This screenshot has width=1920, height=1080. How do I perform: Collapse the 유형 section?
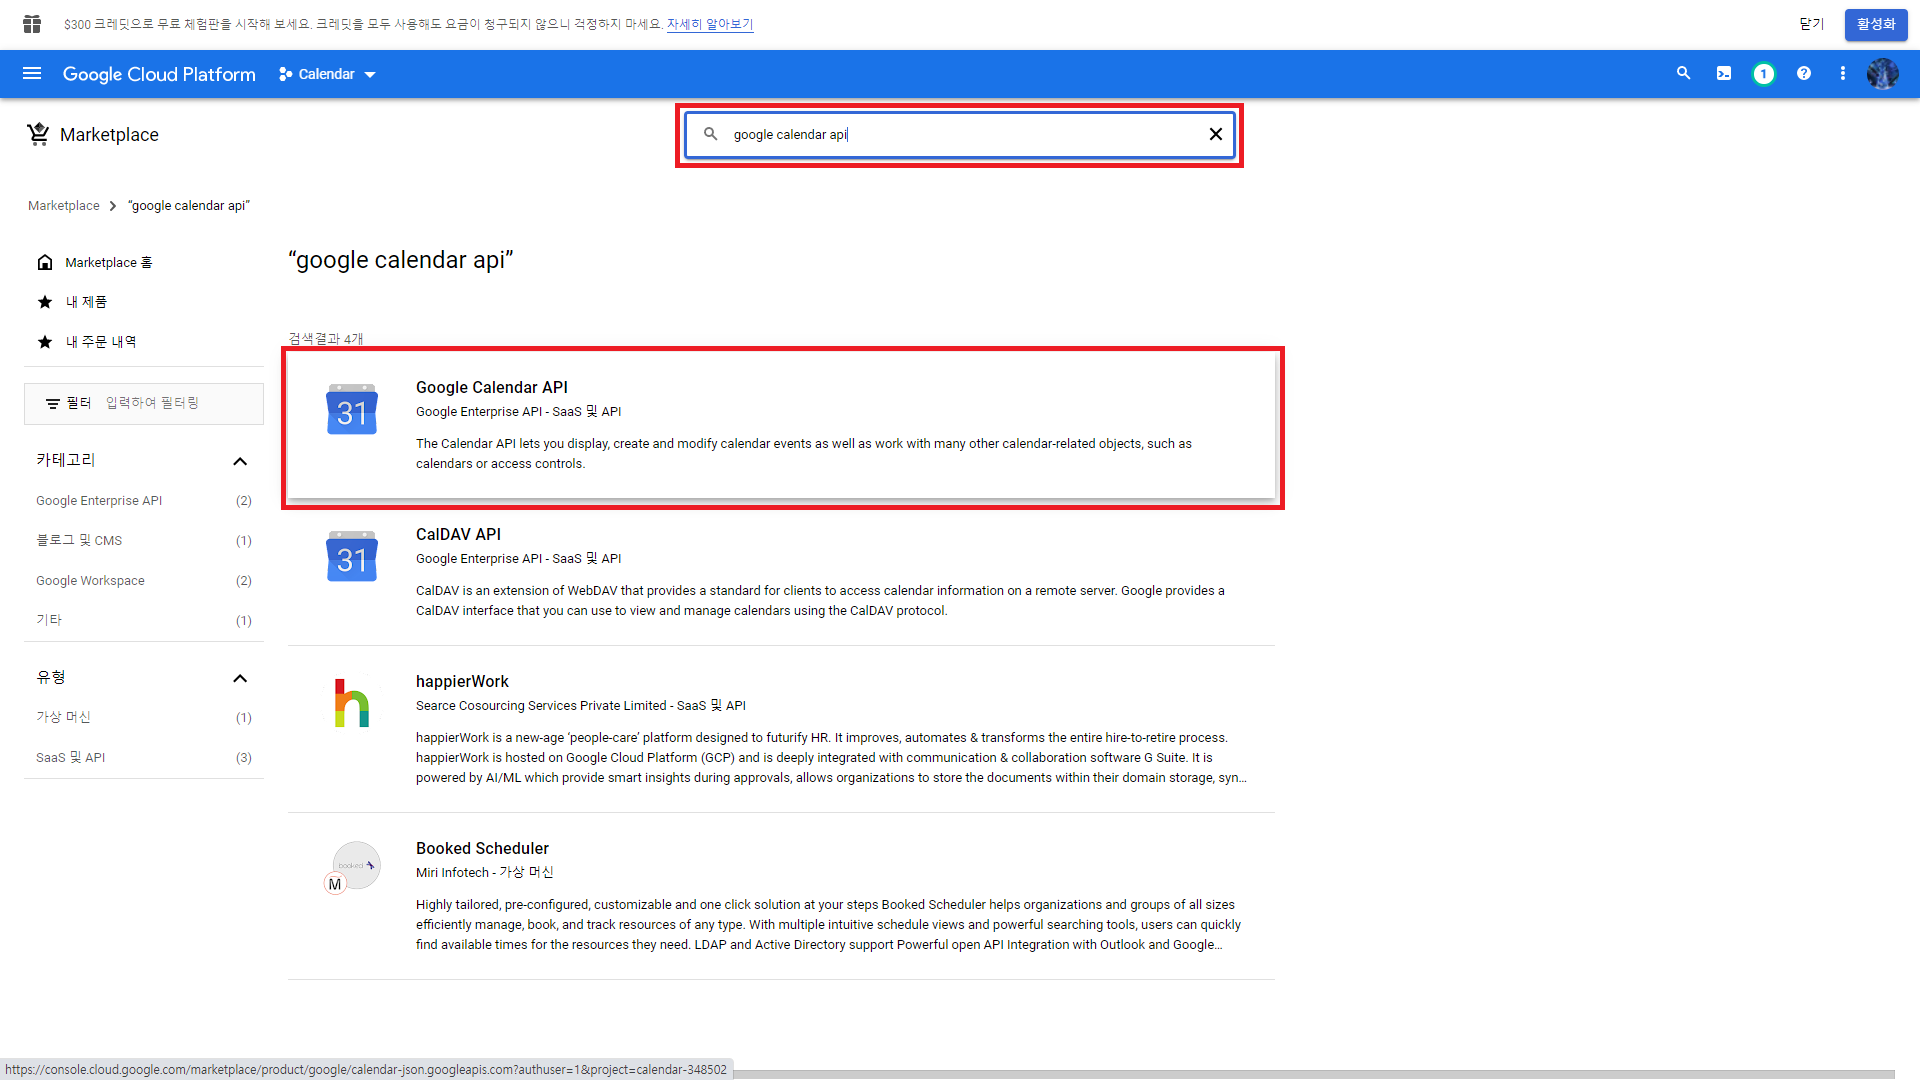240,678
